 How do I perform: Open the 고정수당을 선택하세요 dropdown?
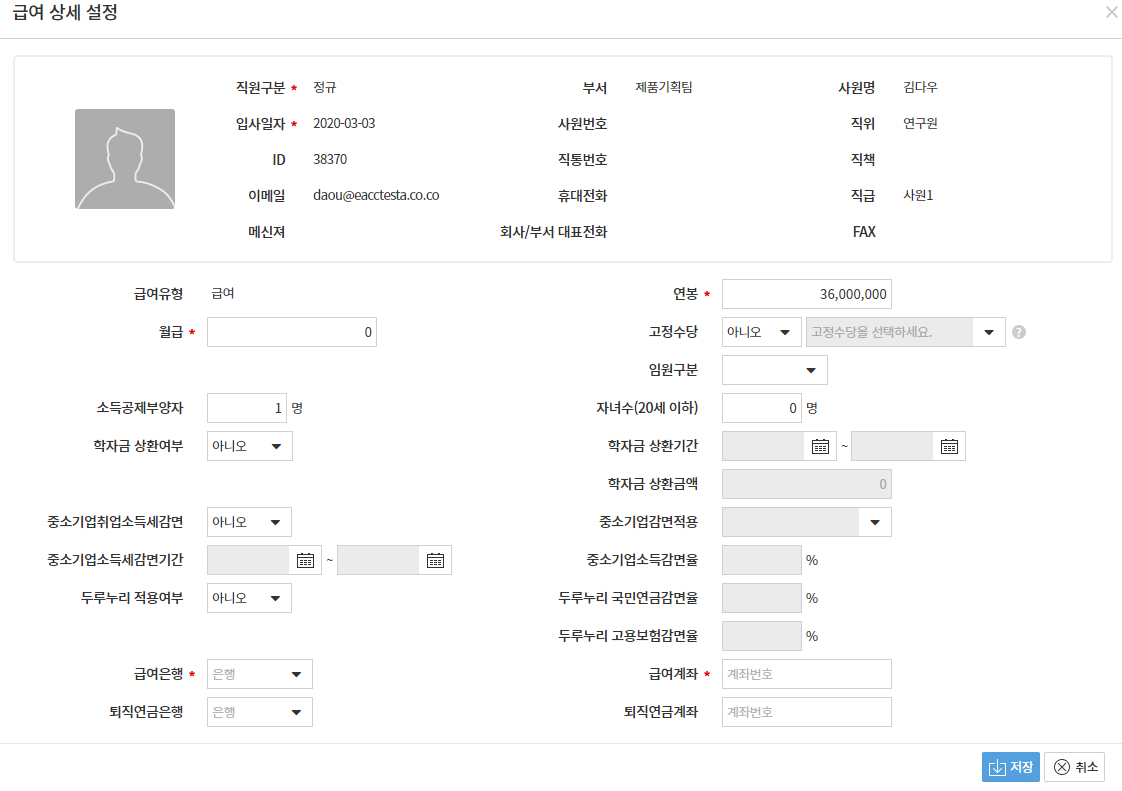coord(905,332)
